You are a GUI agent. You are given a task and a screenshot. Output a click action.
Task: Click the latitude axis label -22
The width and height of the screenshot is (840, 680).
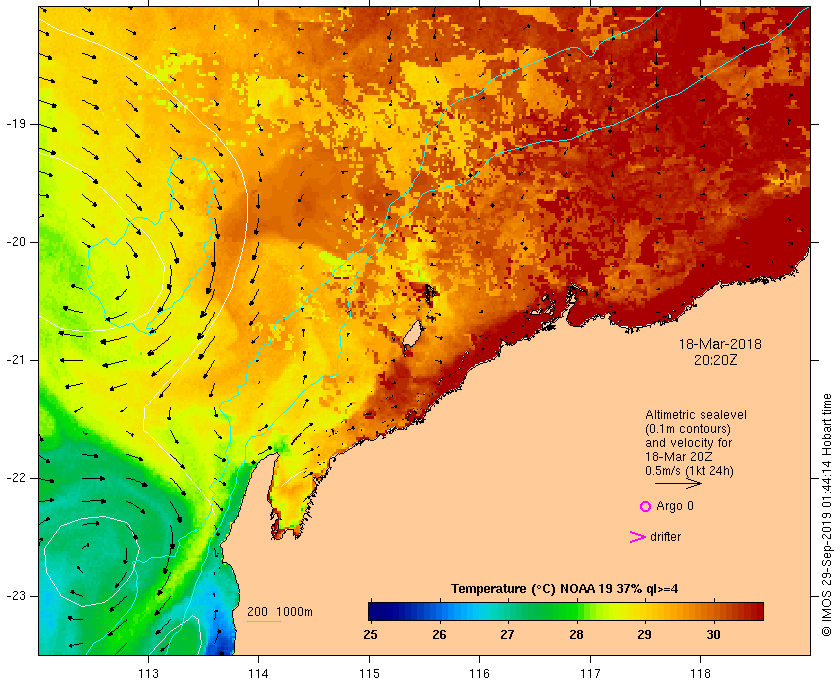16,478
